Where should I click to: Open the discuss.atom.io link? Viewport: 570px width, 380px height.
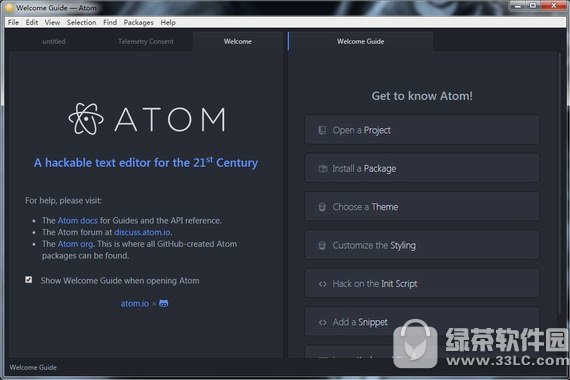142,232
